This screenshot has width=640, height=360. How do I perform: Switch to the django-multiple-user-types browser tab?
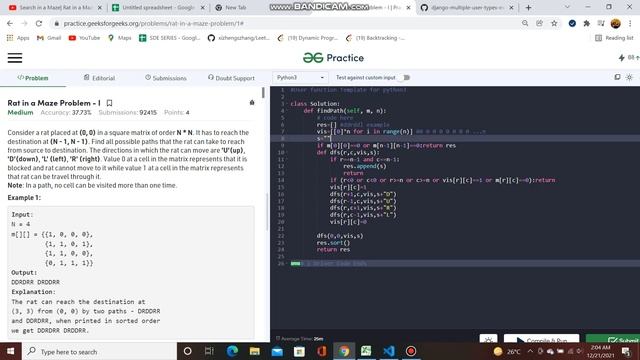coord(467,7)
